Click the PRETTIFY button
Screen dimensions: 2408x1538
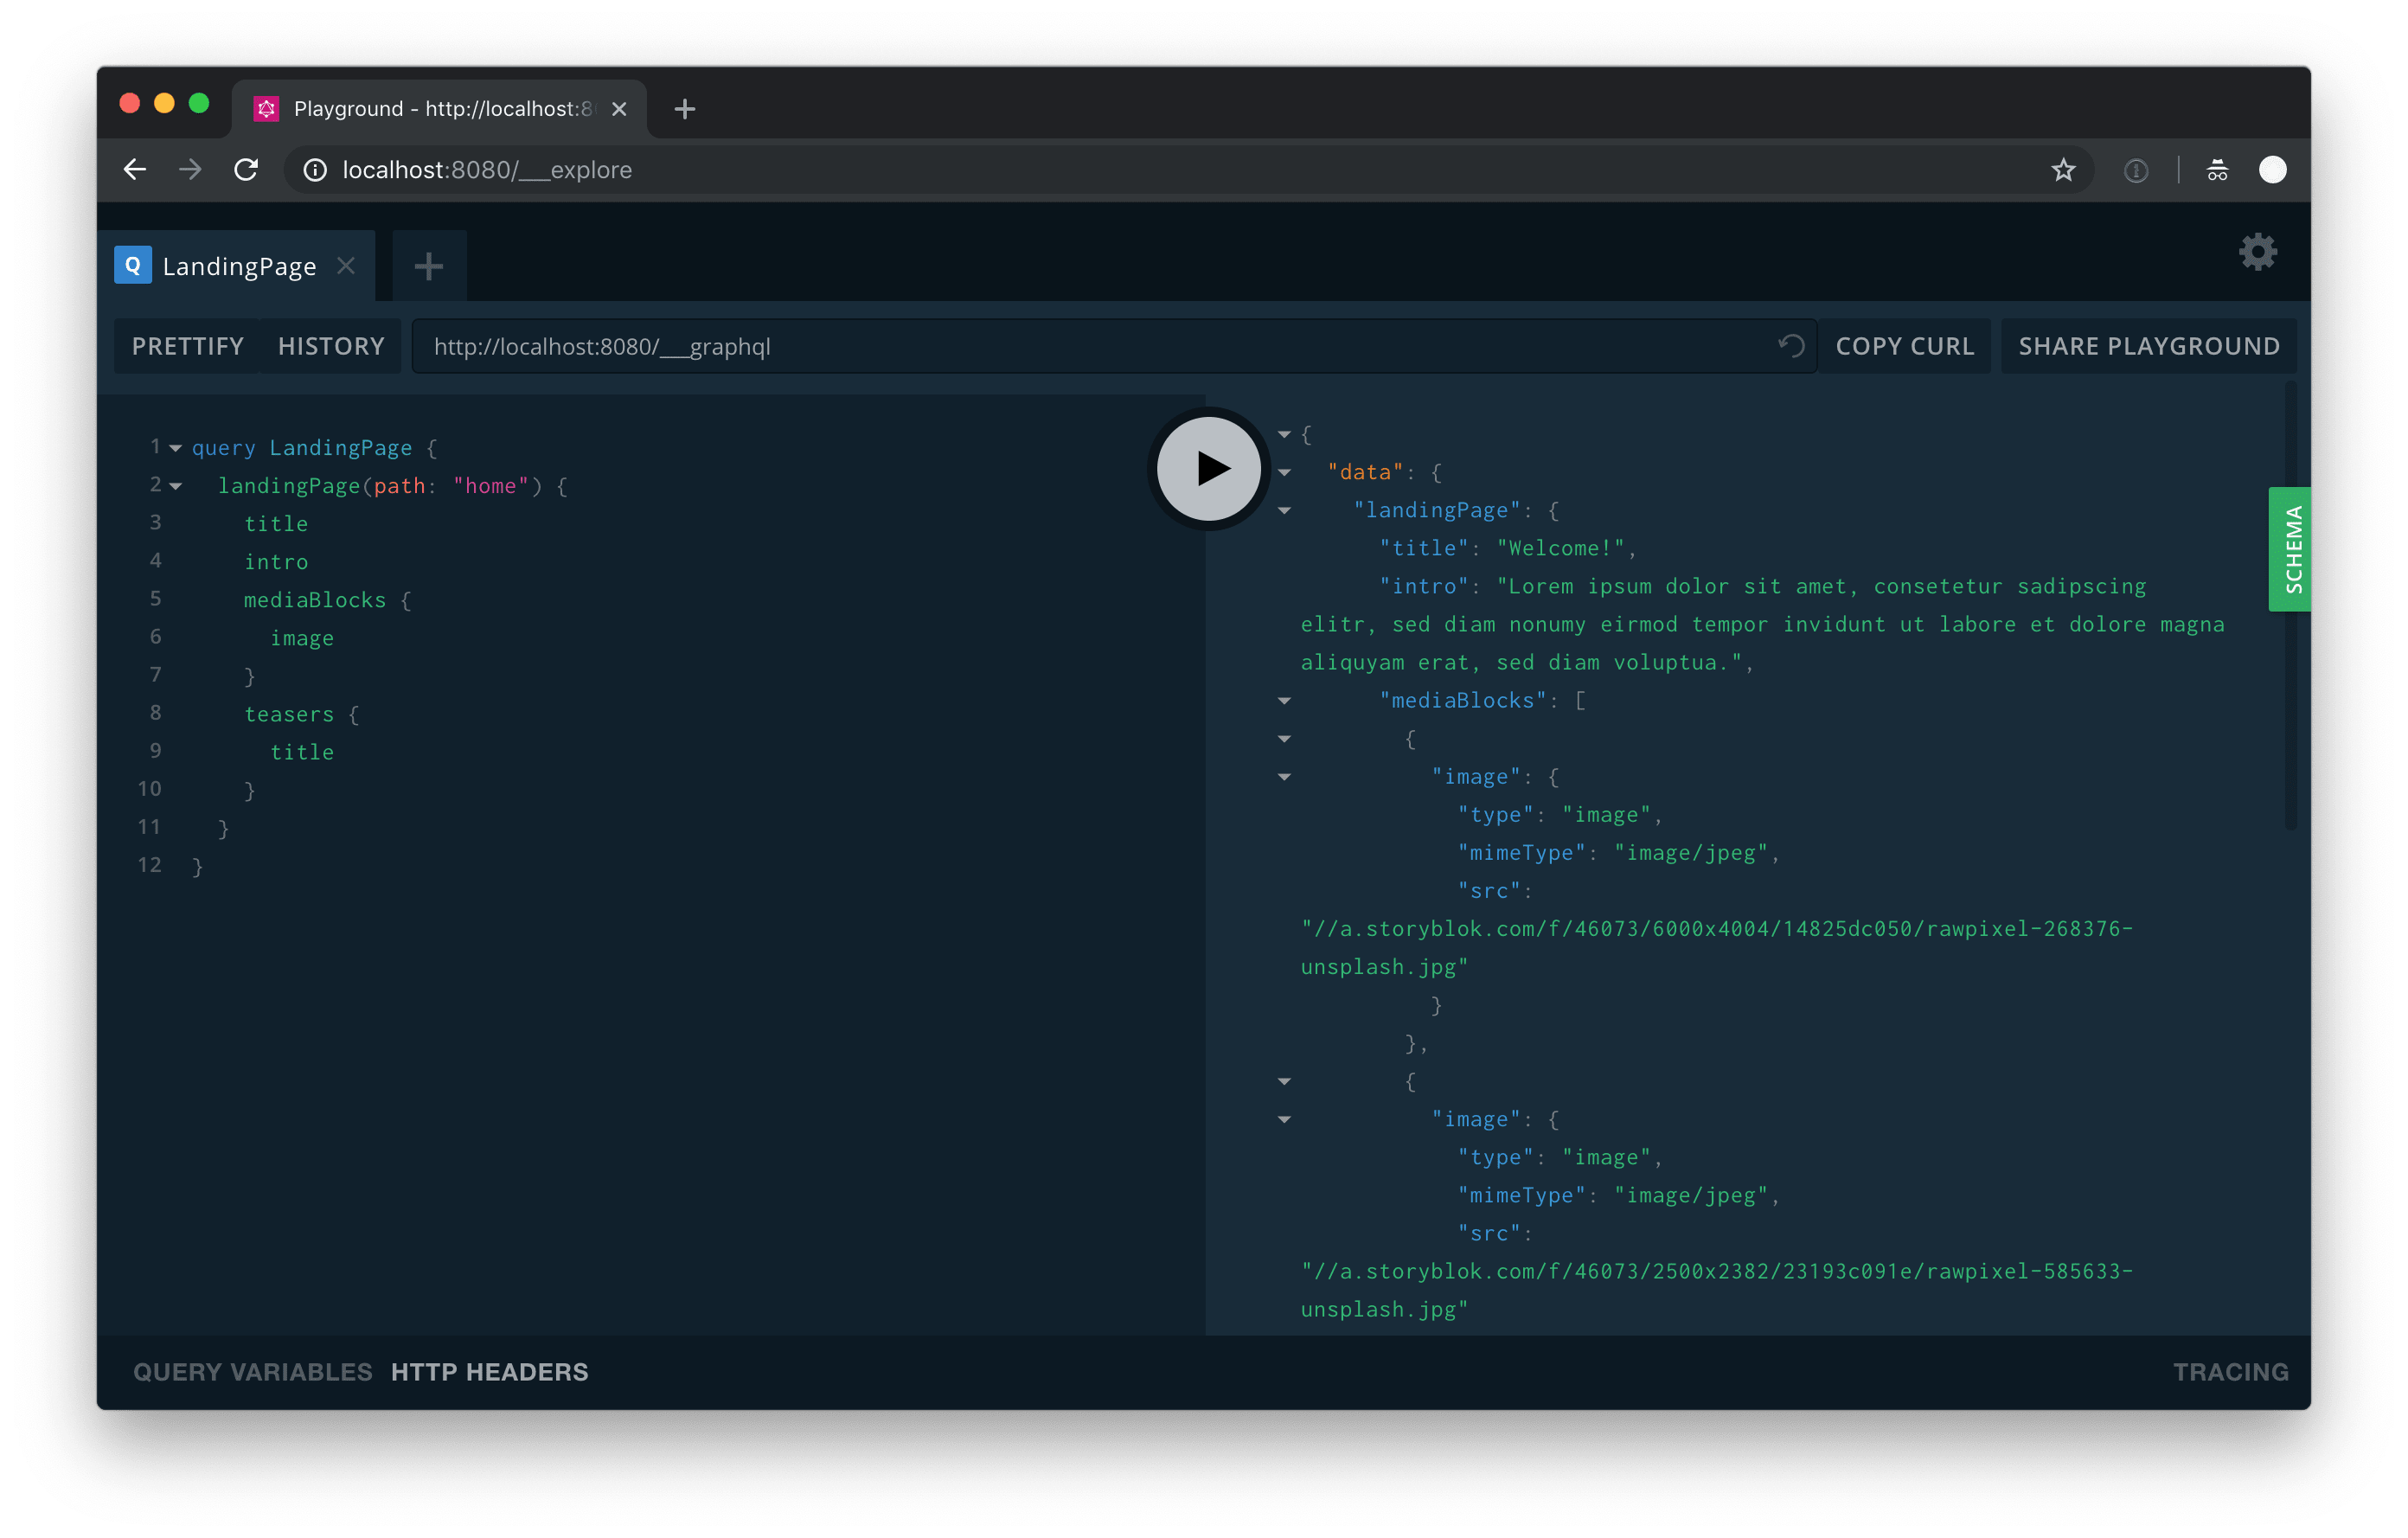pos(188,346)
